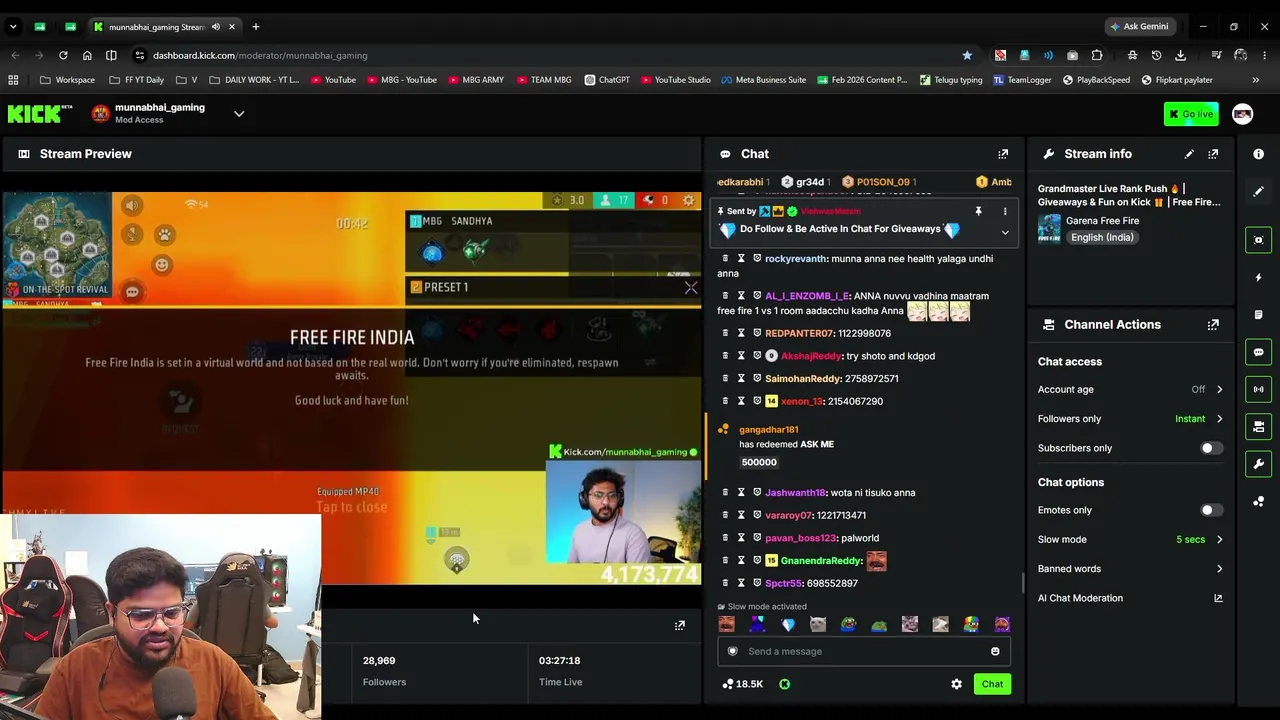Click the 18.5K channel points balance

pyautogui.click(x=742, y=684)
